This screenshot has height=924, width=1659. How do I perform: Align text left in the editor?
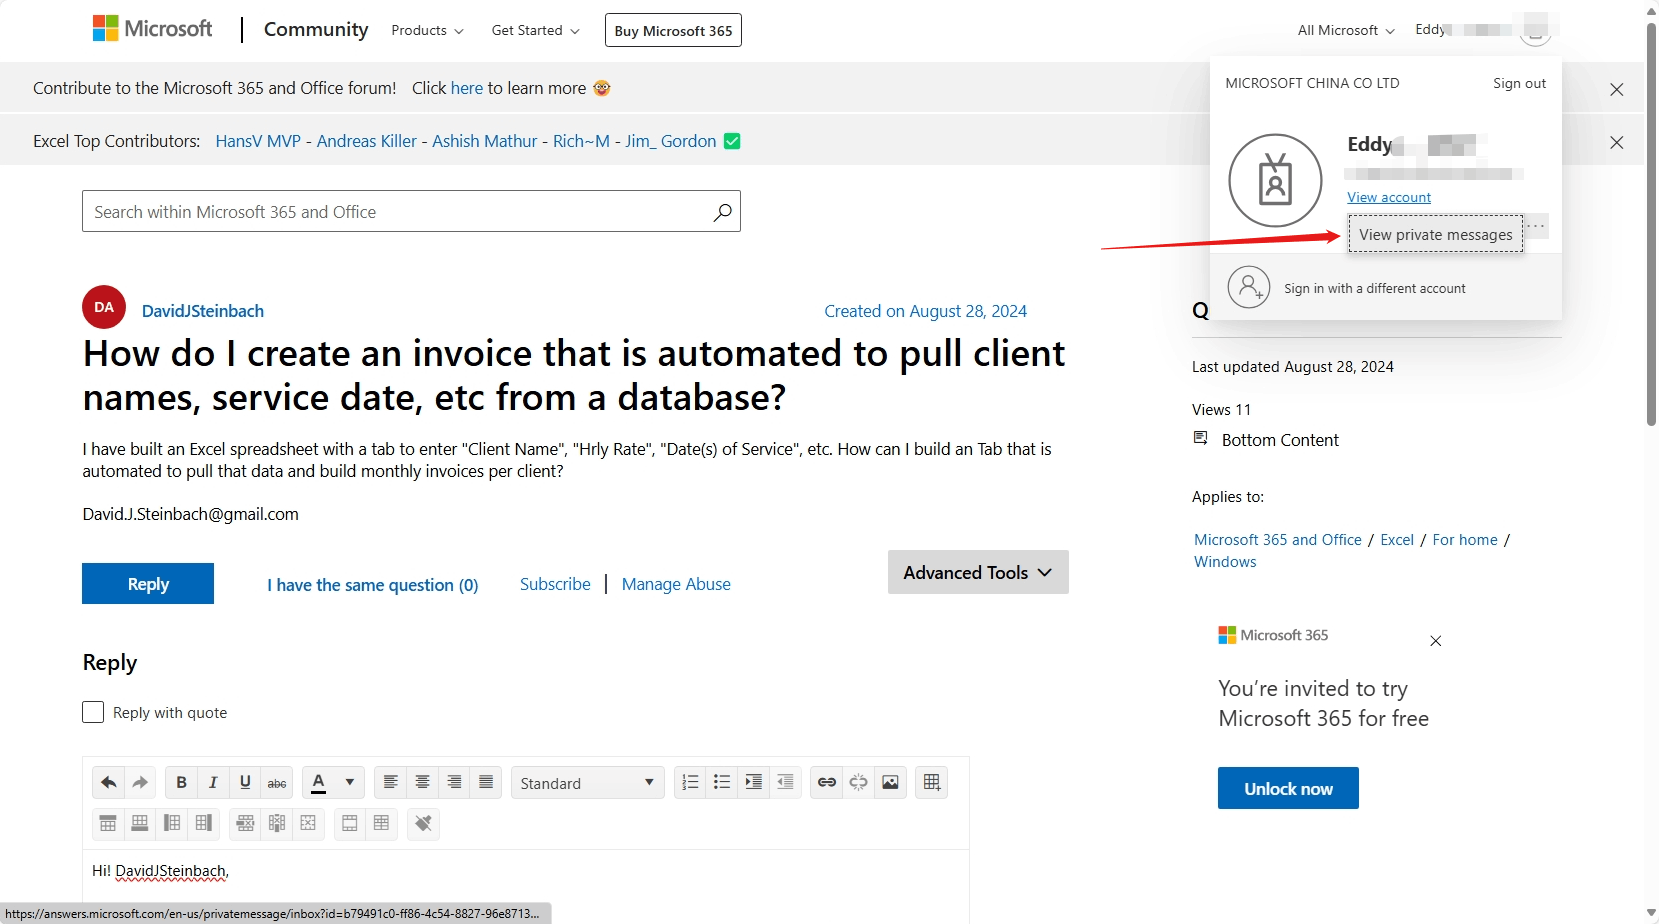click(391, 782)
